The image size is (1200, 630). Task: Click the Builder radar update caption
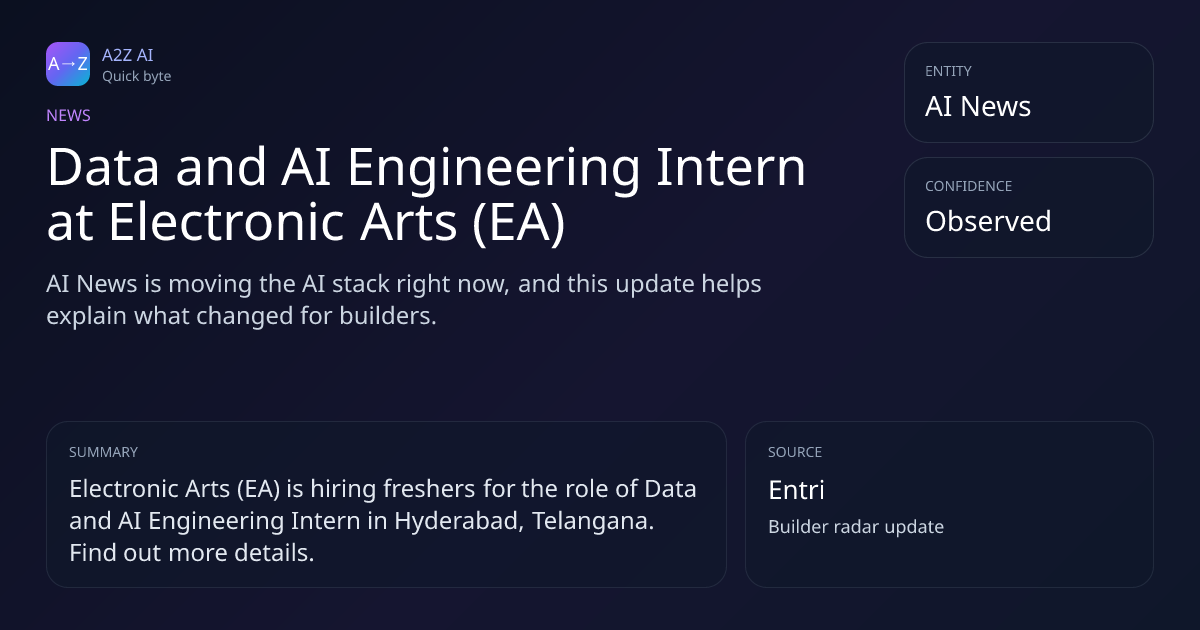pos(856,527)
